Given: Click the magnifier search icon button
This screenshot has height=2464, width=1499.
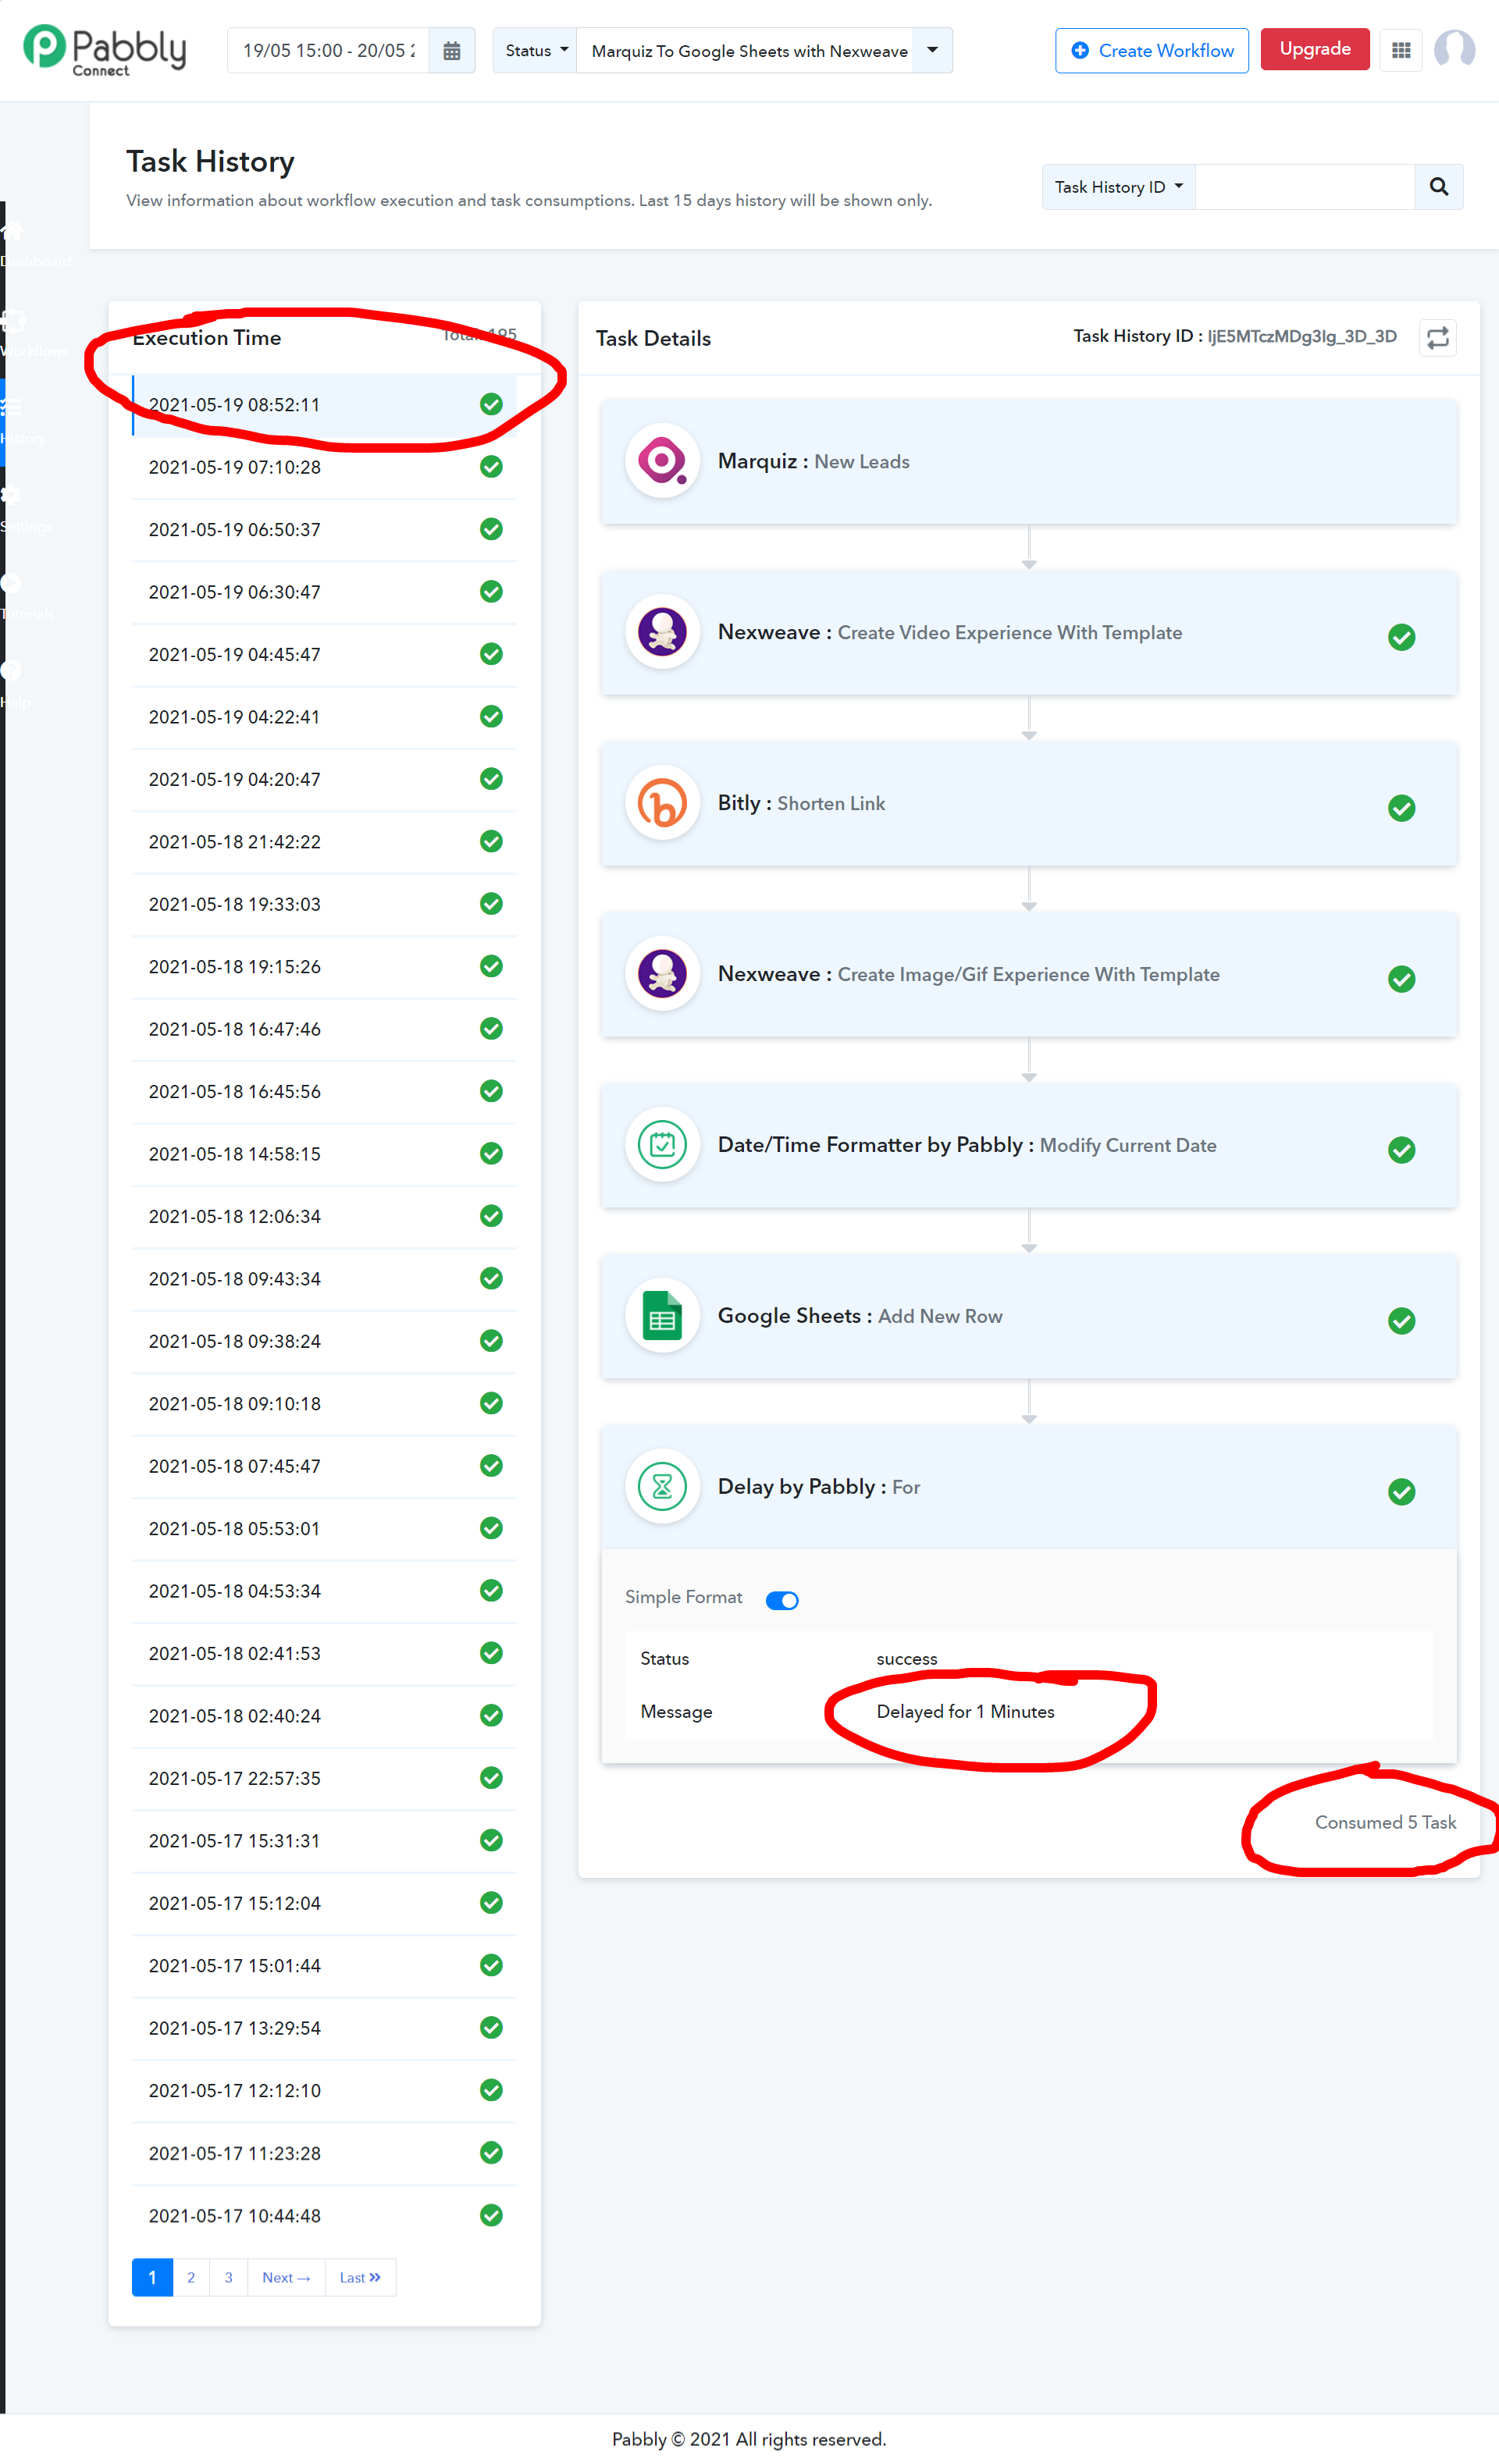Looking at the screenshot, I should 1439,187.
